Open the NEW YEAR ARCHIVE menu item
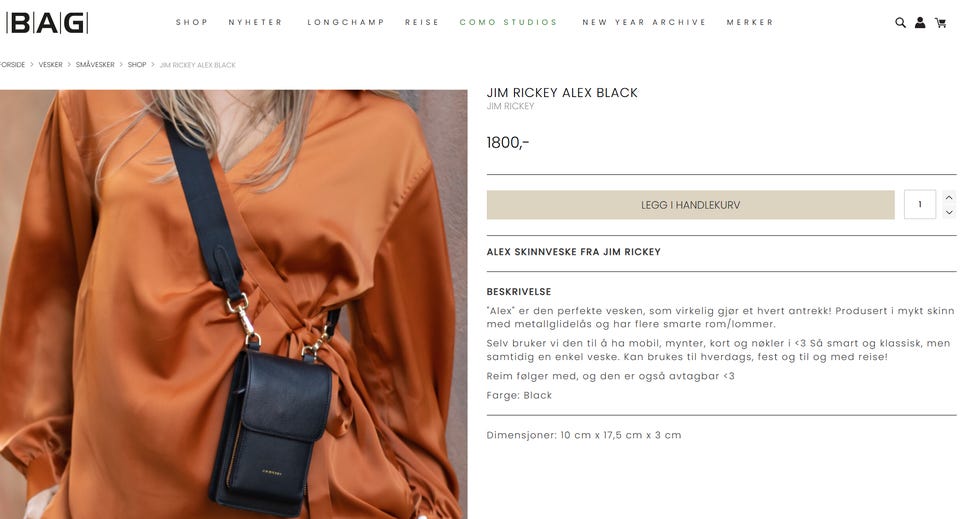This screenshot has width=960, height=519. (x=644, y=22)
